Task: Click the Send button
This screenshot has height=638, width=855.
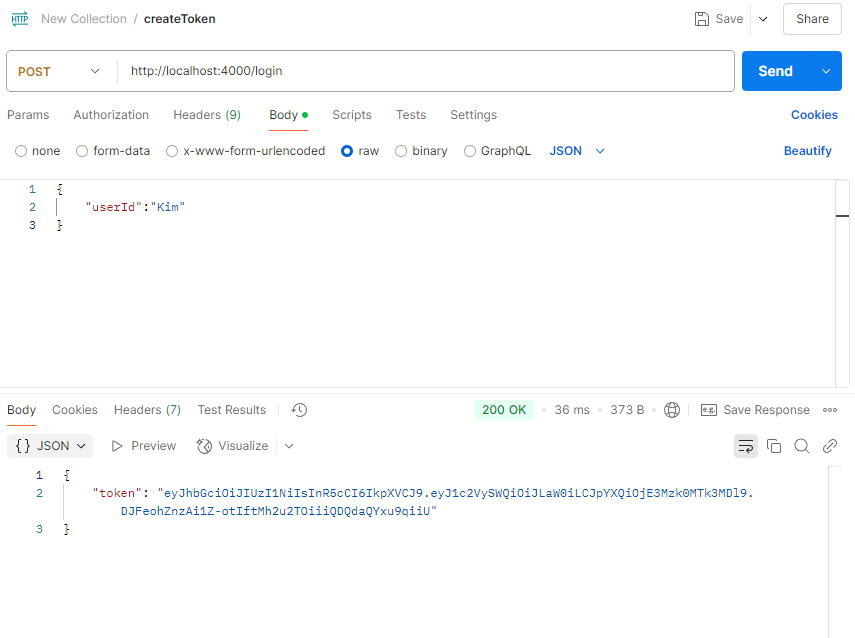Action: (775, 71)
